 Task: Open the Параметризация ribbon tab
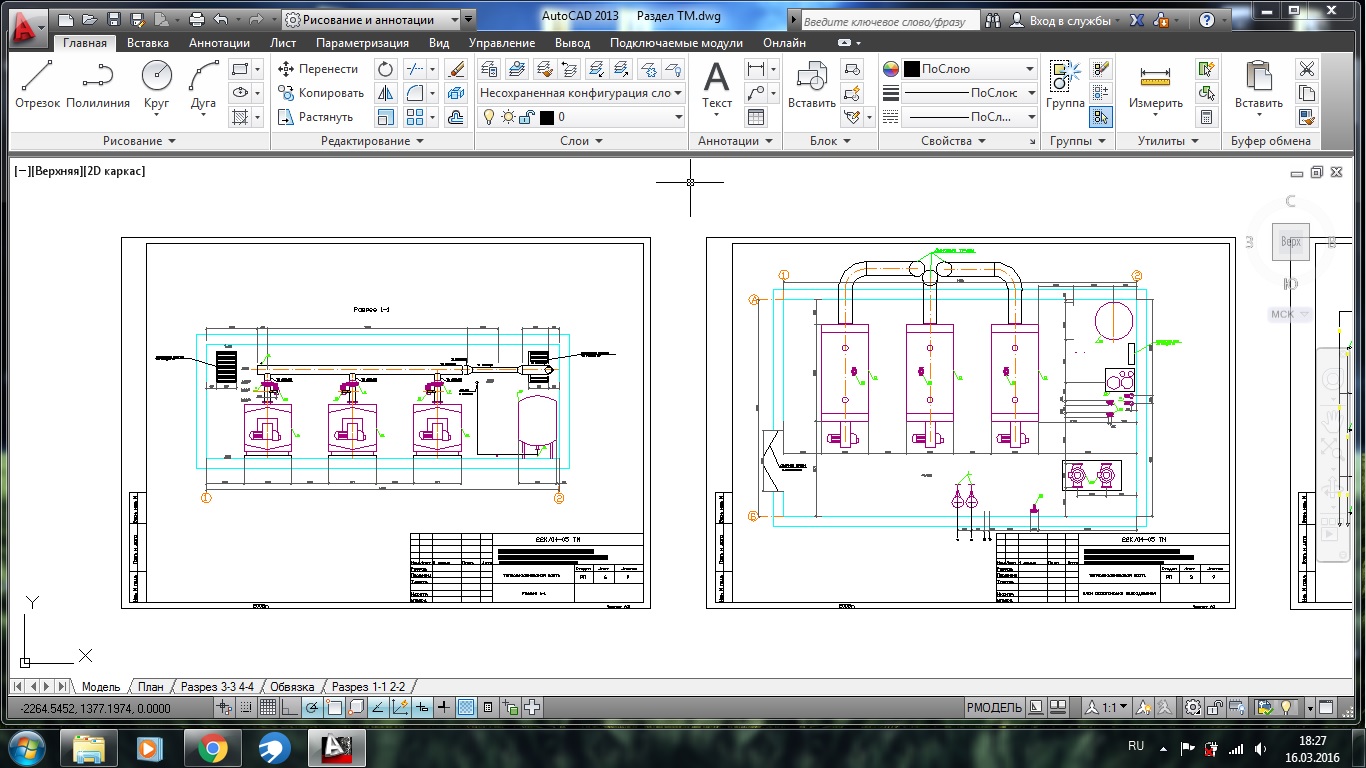pyautogui.click(x=362, y=43)
